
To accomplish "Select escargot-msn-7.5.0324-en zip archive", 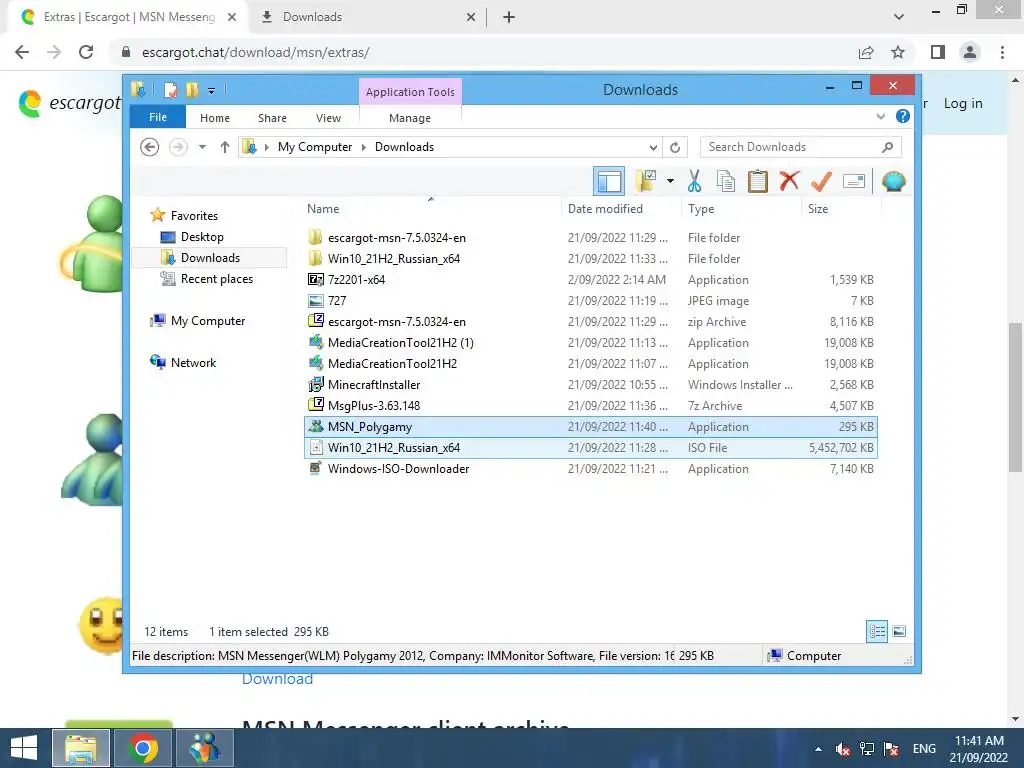I will [590, 321].
